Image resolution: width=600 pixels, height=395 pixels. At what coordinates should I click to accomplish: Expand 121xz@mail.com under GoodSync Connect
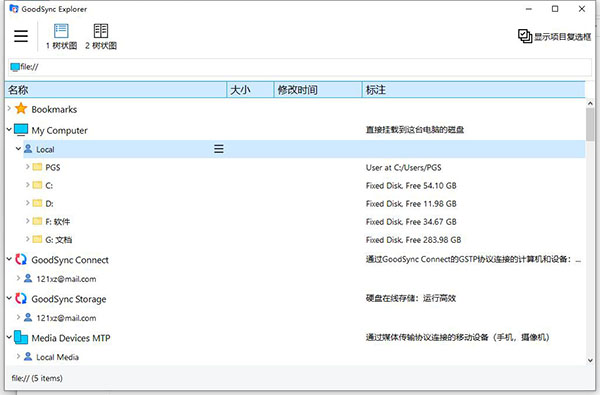18,278
